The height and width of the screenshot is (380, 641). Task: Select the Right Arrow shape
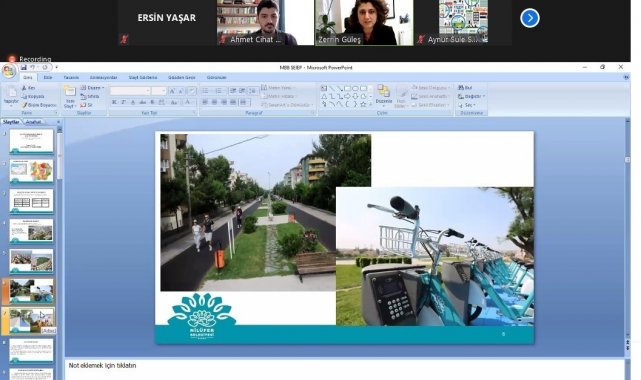click(347, 96)
